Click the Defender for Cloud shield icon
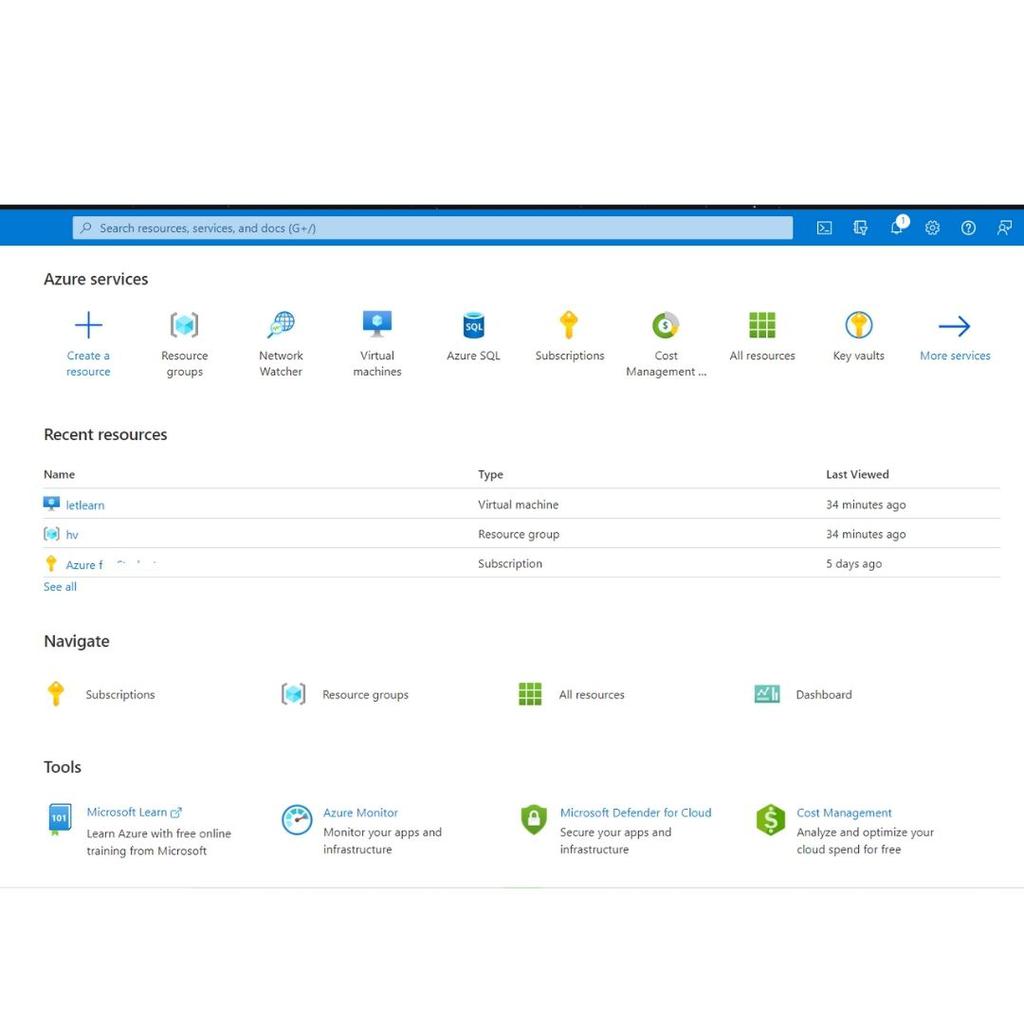 click(x=534, y=819)
